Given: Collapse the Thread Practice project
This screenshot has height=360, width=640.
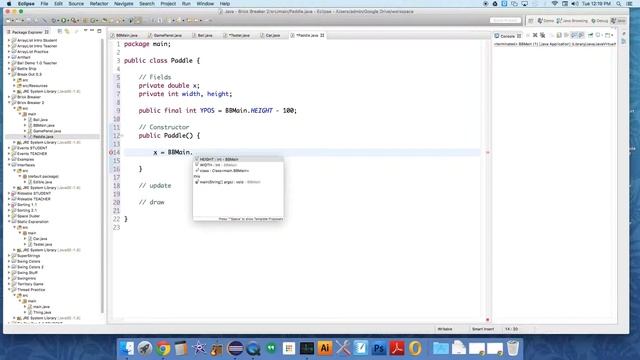Looking at the screenshot, I should [x=9, y=289].
